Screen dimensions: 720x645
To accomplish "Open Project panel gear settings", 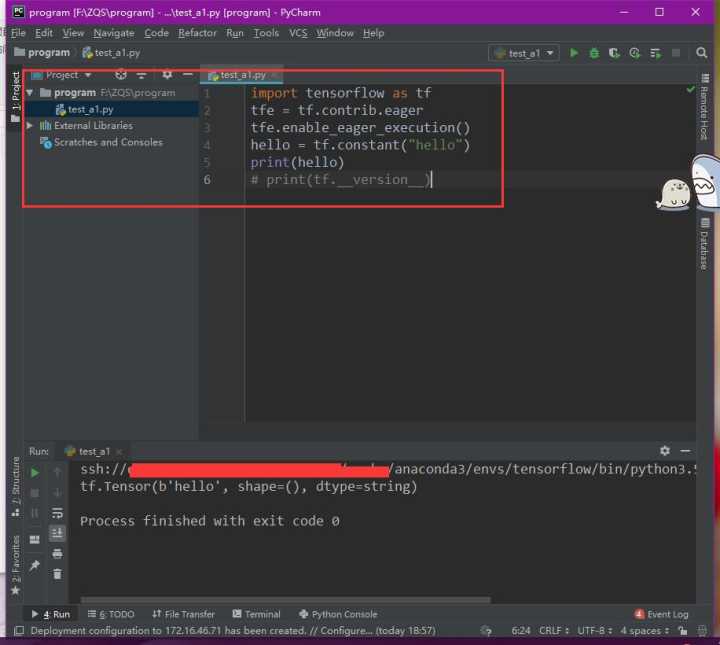I will (167, 74).
